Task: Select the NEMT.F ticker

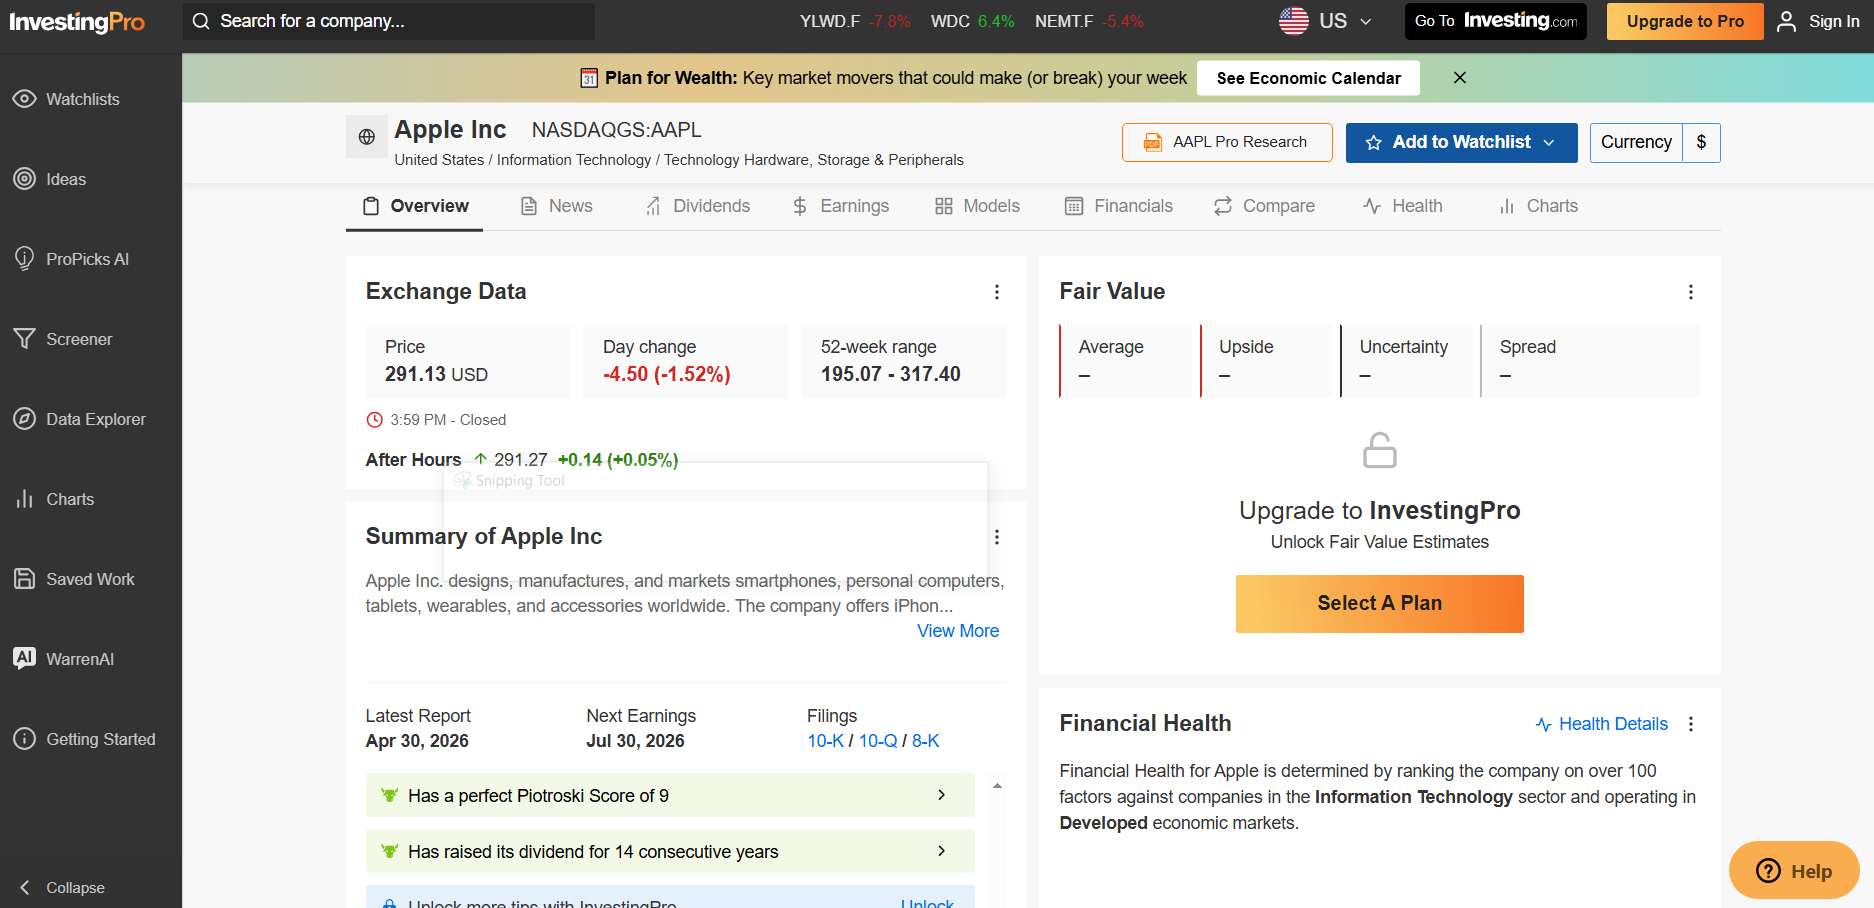Action: click(1089, 21)
